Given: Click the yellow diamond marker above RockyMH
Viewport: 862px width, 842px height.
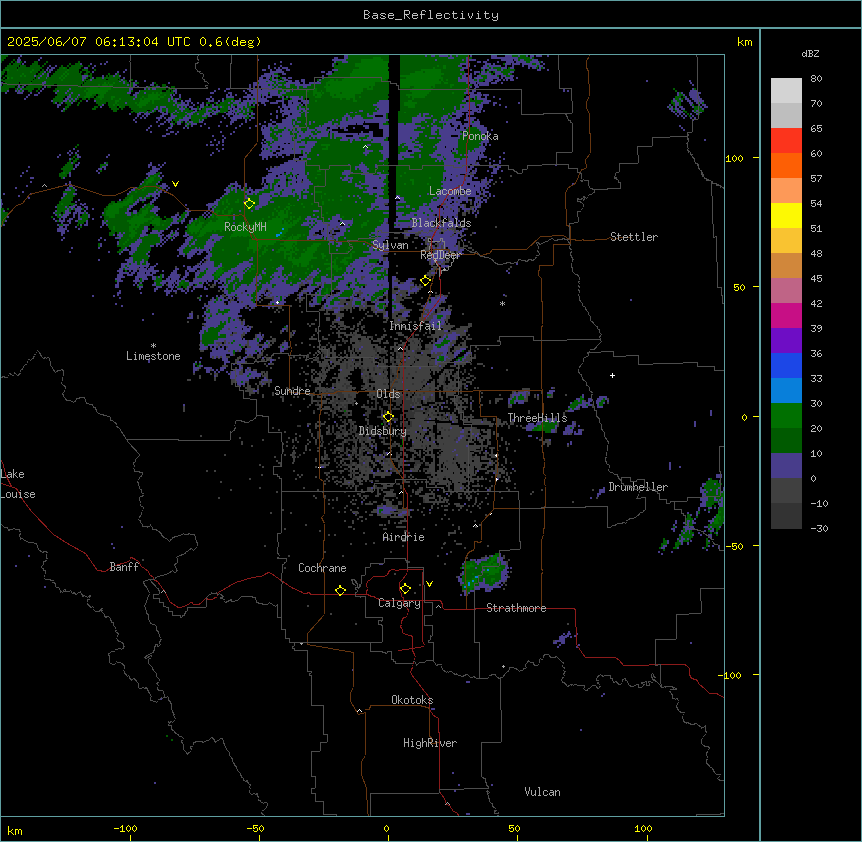Looking at the screenshot, I should pyautogui.click(x=250, y=204).
